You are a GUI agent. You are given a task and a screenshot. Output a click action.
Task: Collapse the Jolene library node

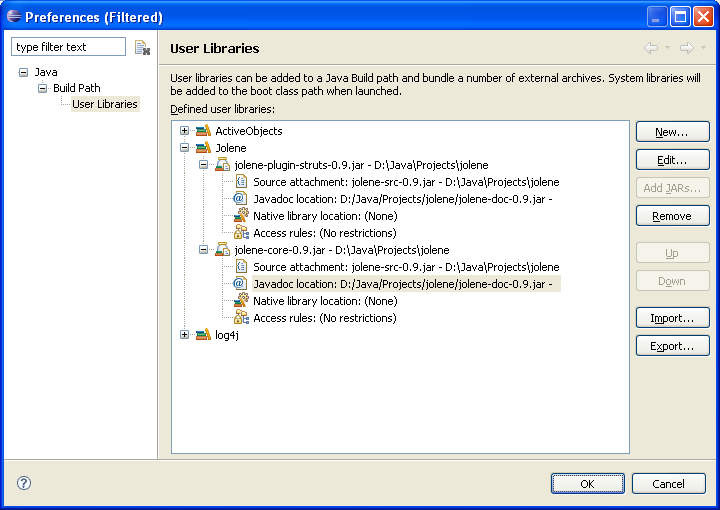[184, 148]
